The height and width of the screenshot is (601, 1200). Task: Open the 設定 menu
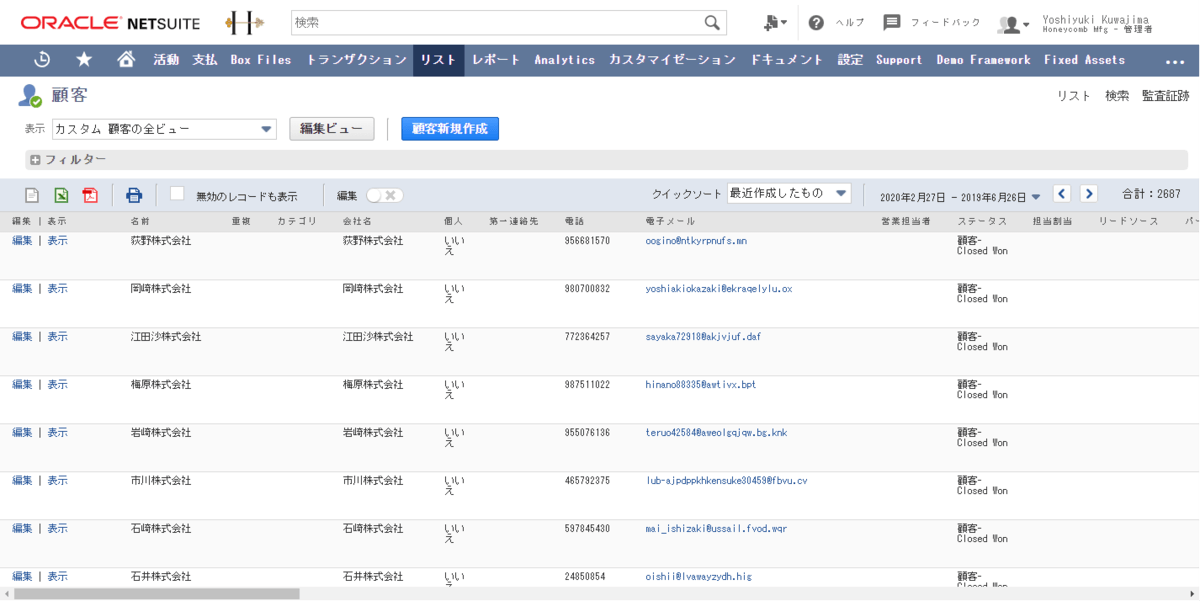[850, 60]
